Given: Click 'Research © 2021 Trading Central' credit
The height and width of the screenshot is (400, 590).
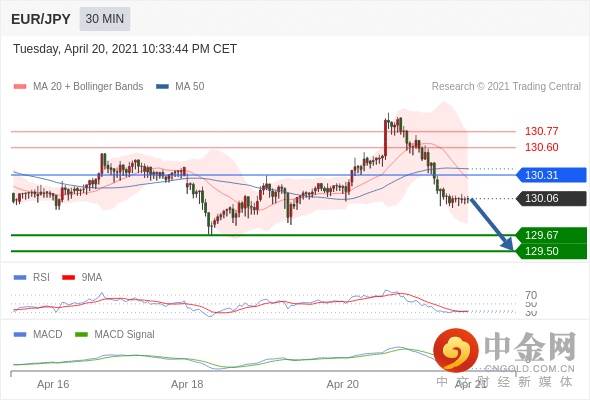Looking at the screenshot, I should [x=506, y=87].
